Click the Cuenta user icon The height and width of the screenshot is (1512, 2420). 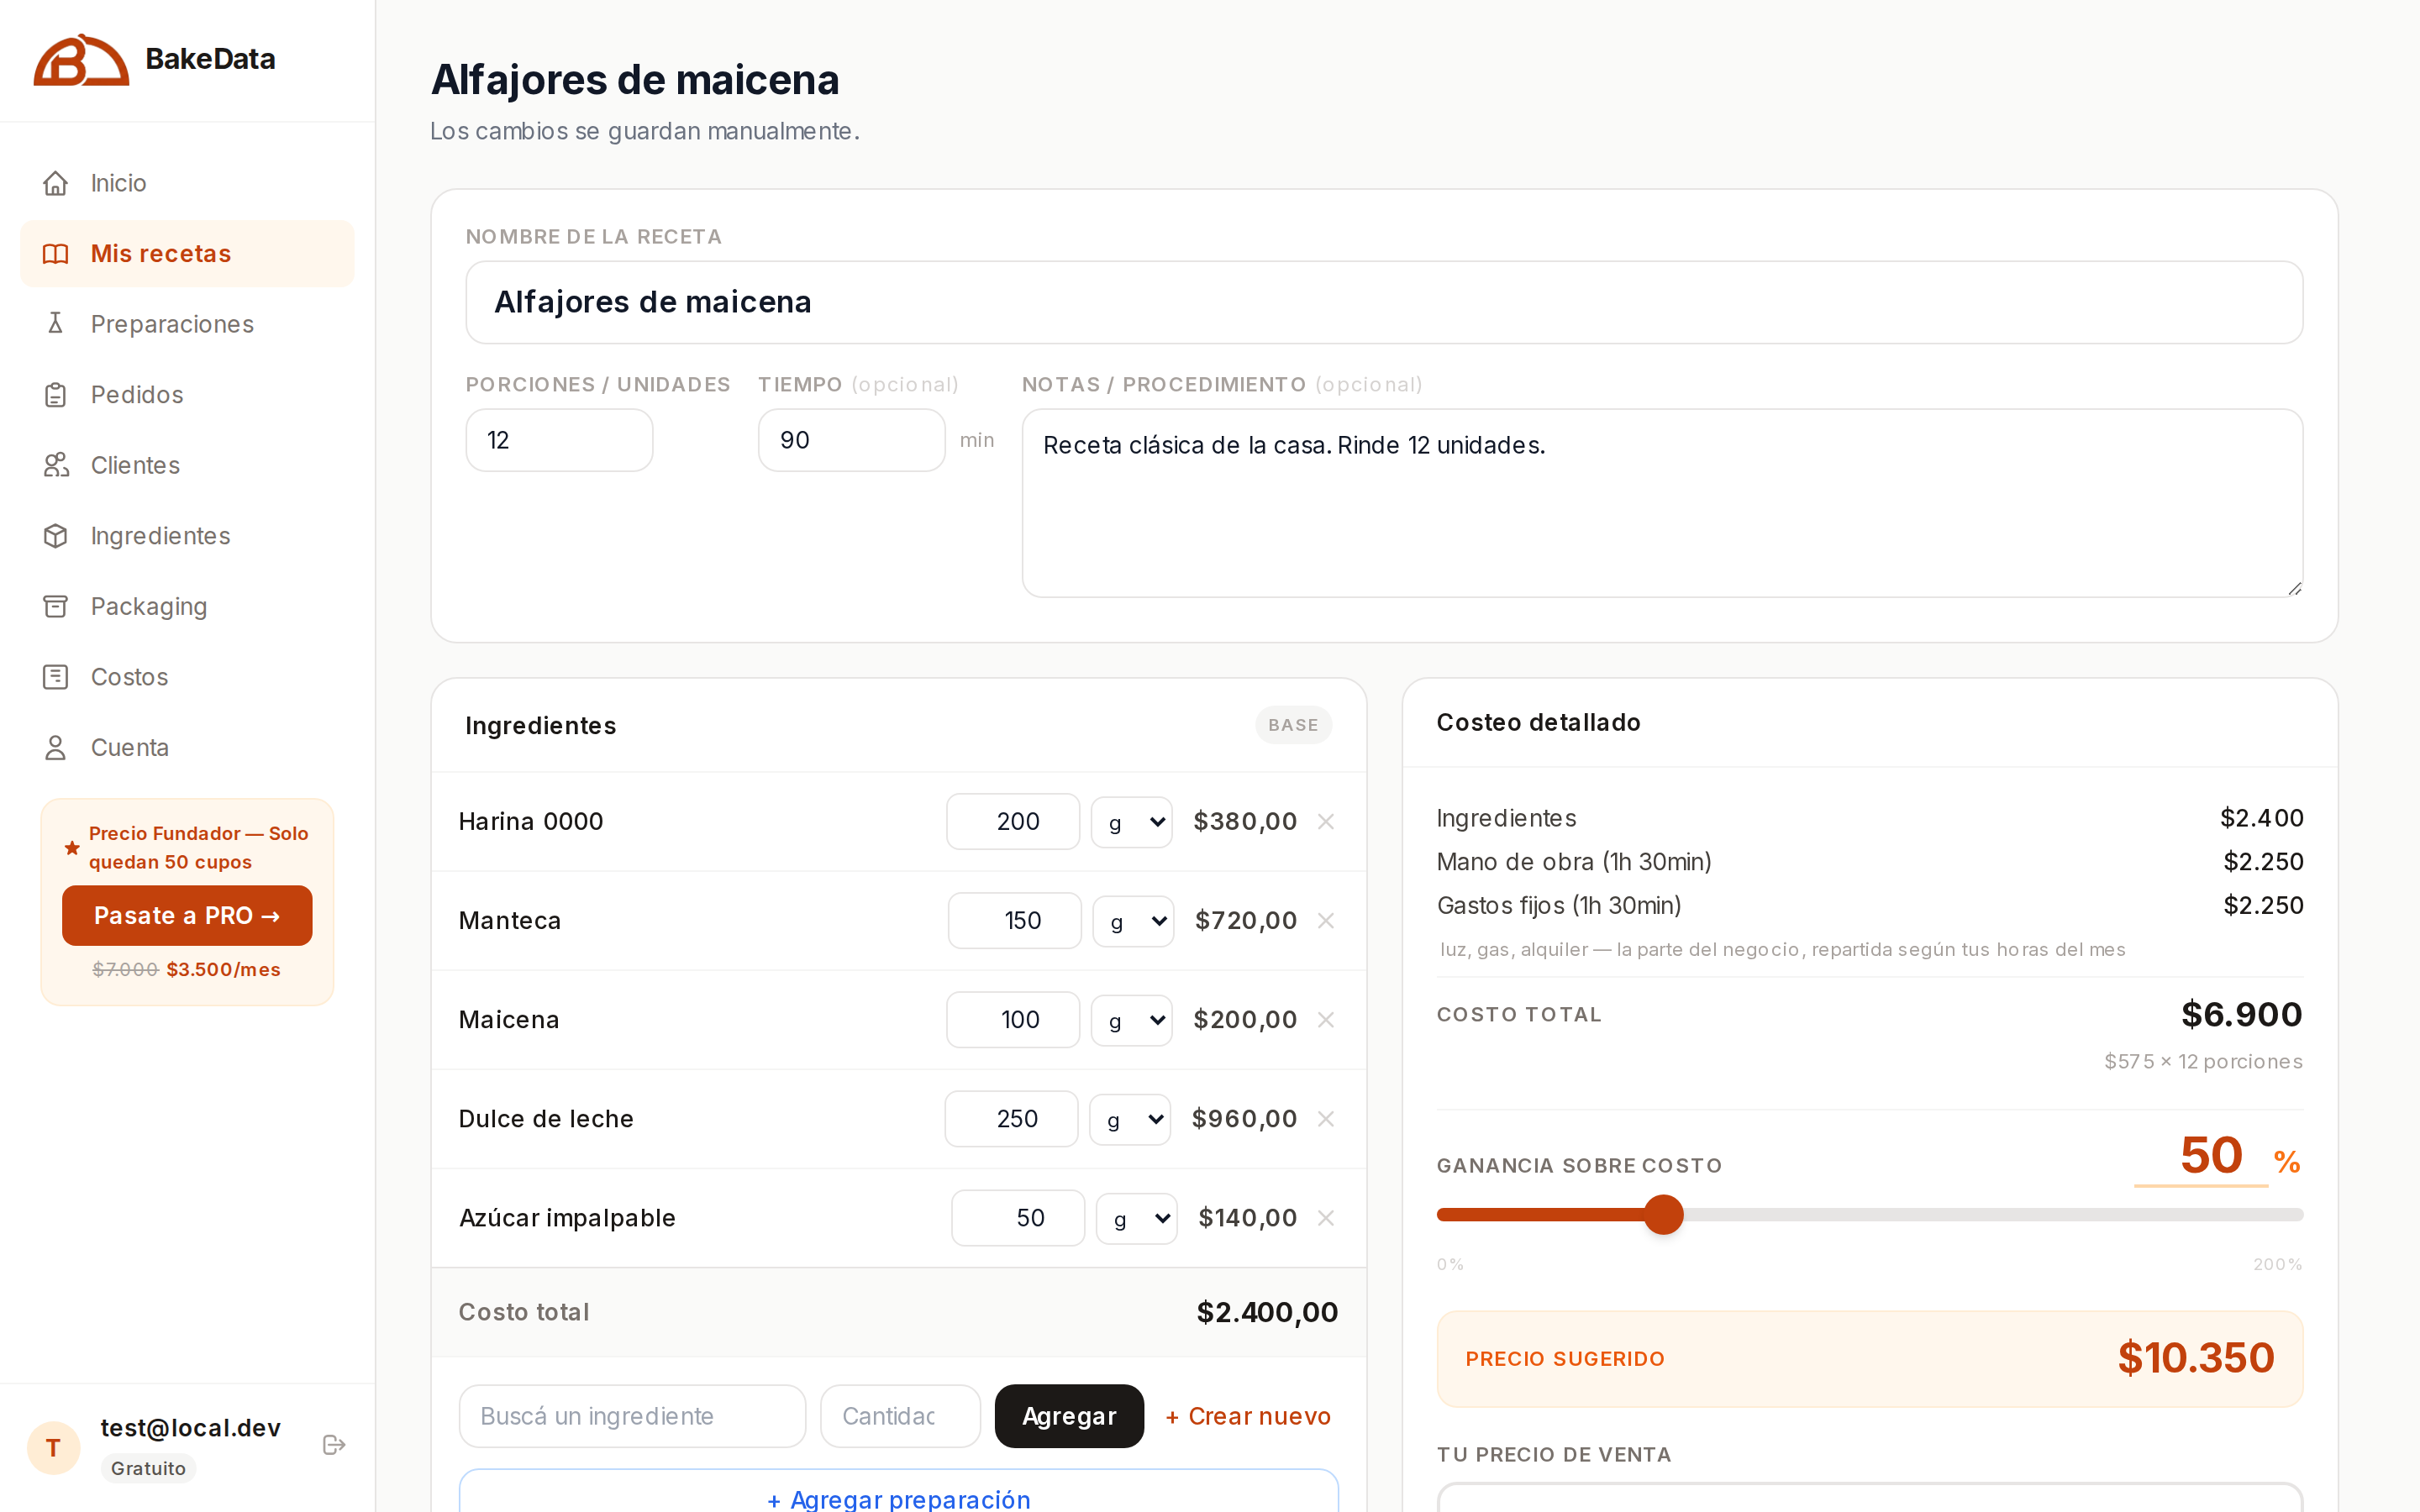[x=56, y=747]
